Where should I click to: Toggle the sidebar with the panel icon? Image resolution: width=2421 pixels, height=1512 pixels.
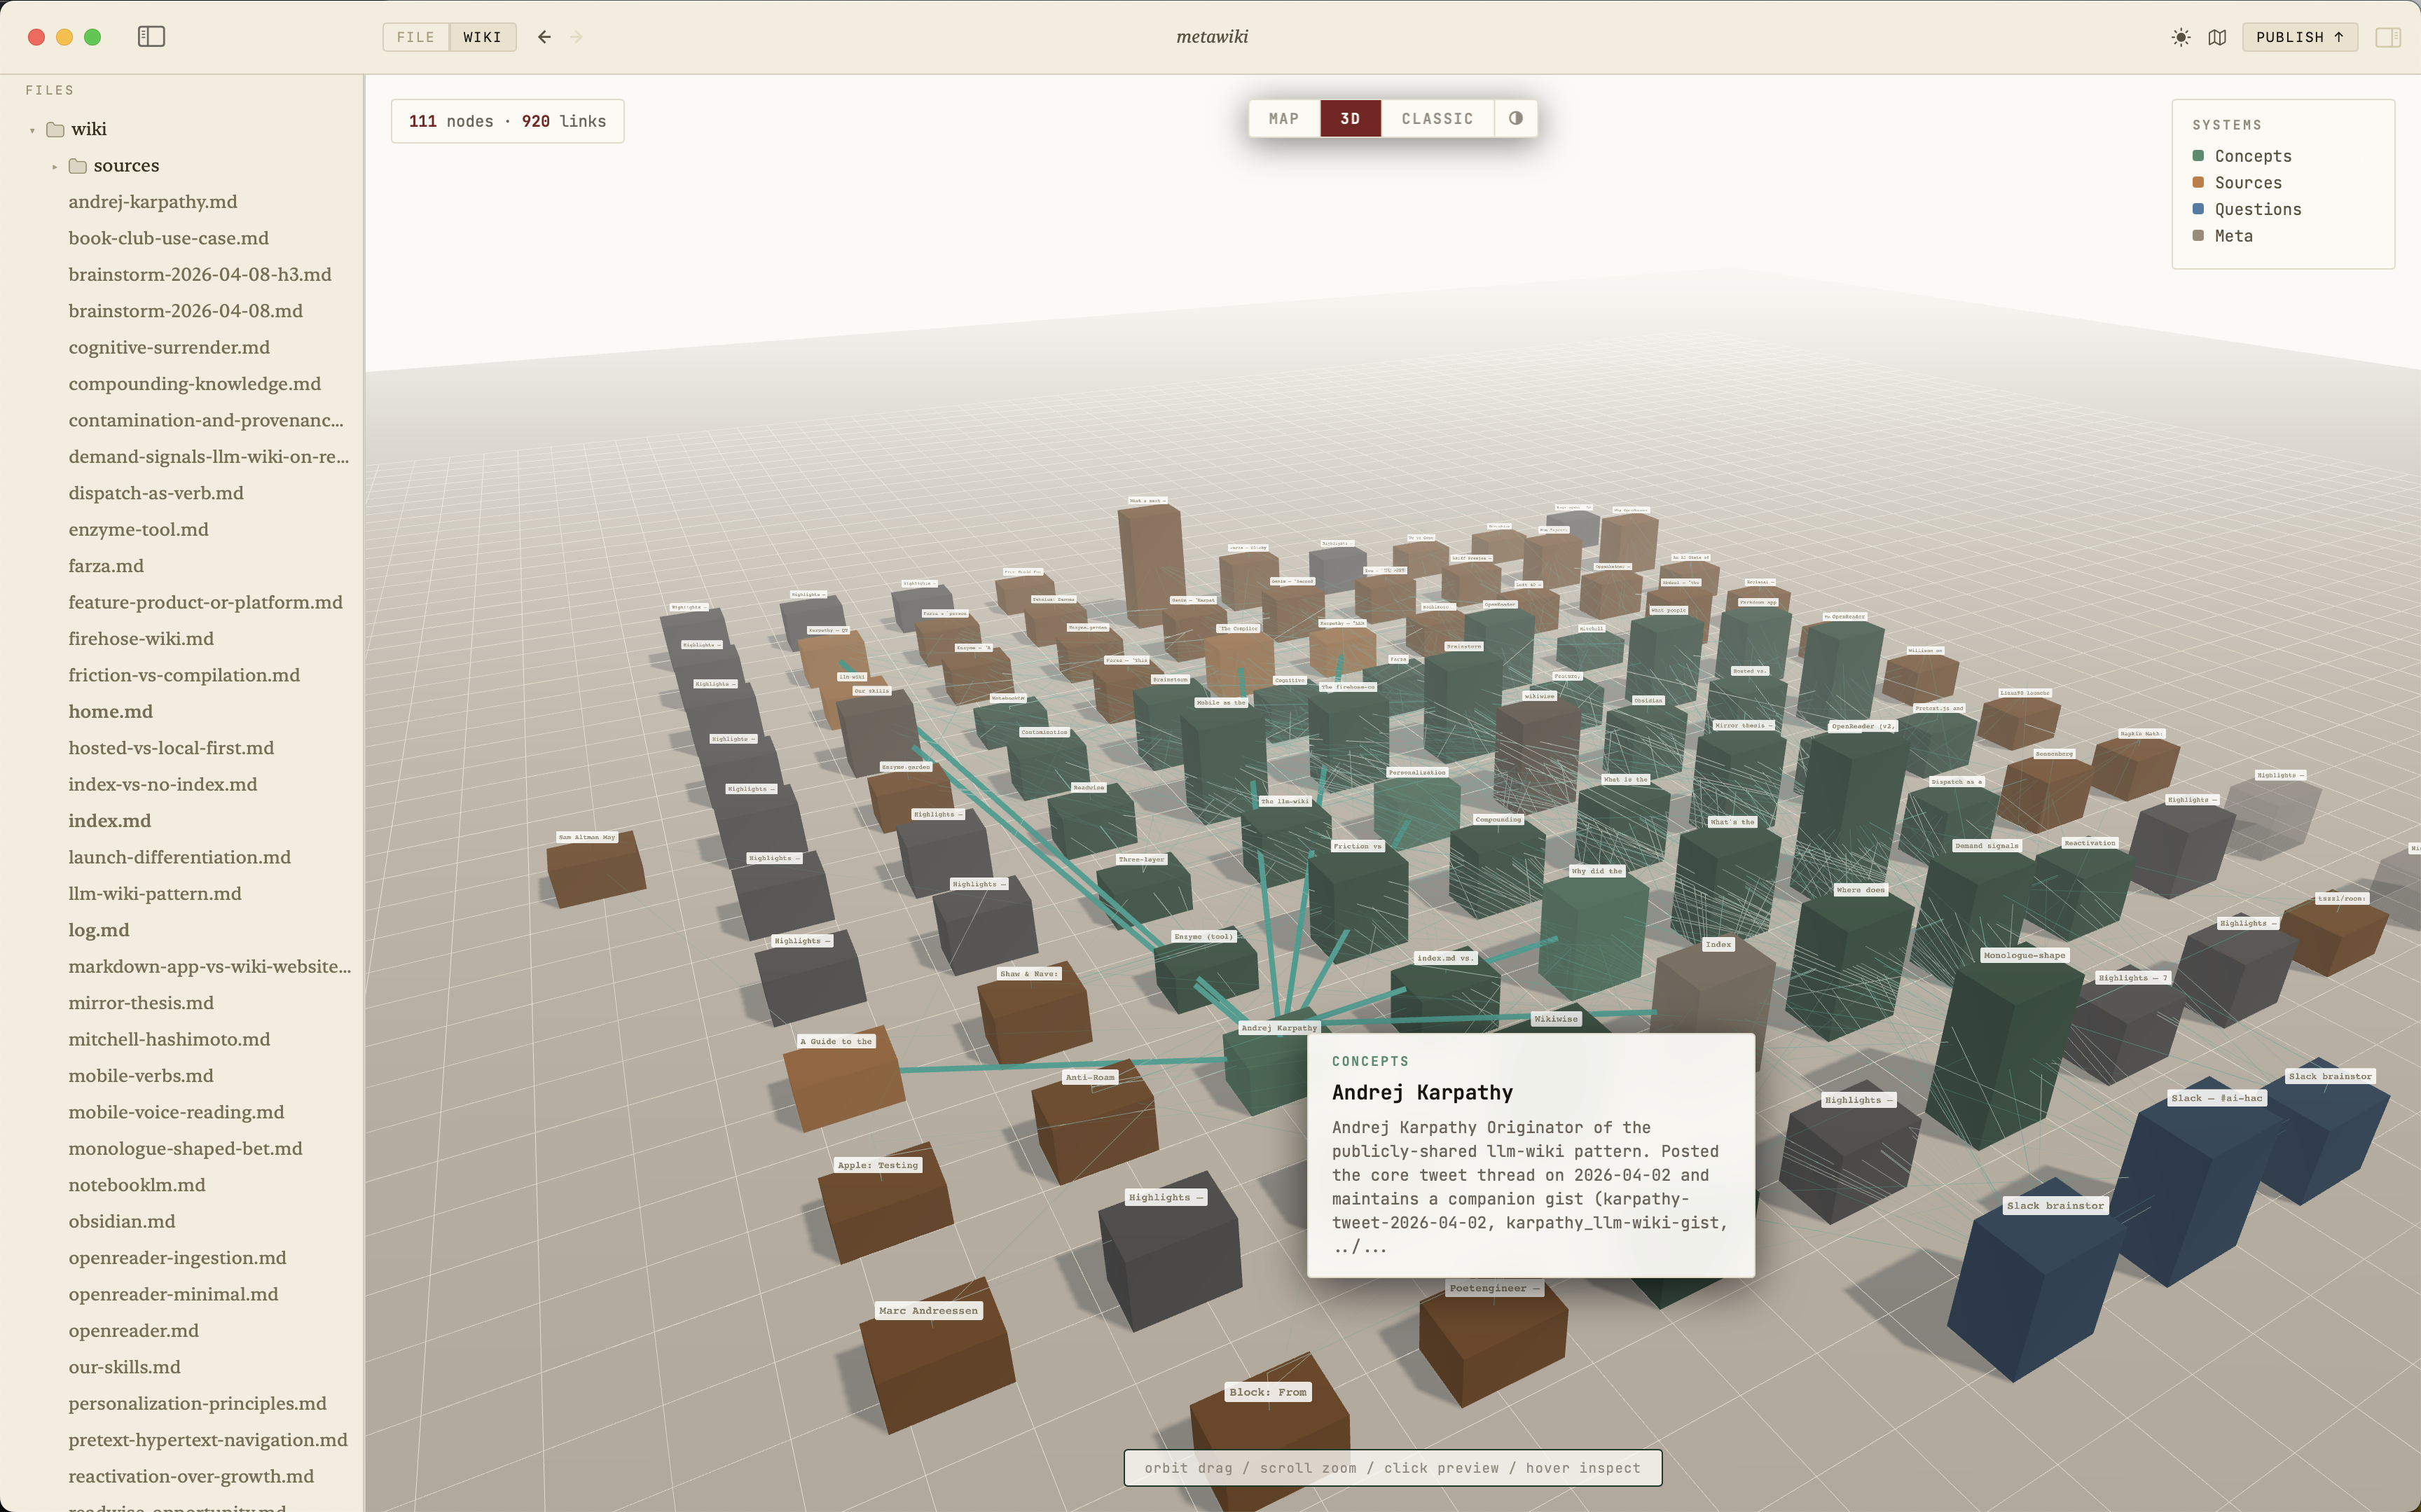pyautogui.click(x=152, y=36)
